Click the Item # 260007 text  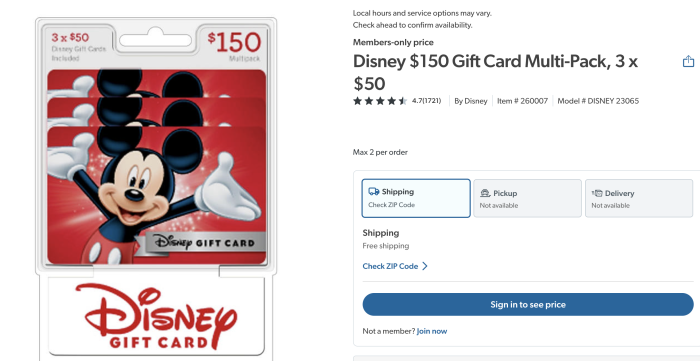click(x=522, y=101)
